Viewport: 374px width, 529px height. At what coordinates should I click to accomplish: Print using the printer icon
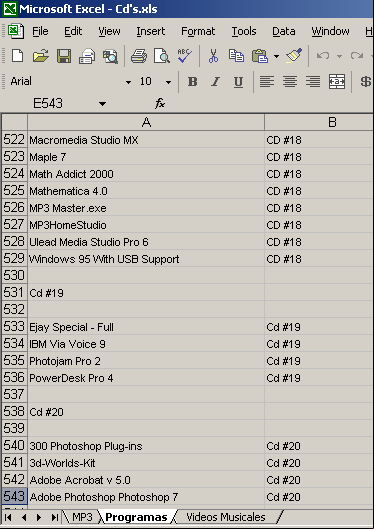[139, 55]
